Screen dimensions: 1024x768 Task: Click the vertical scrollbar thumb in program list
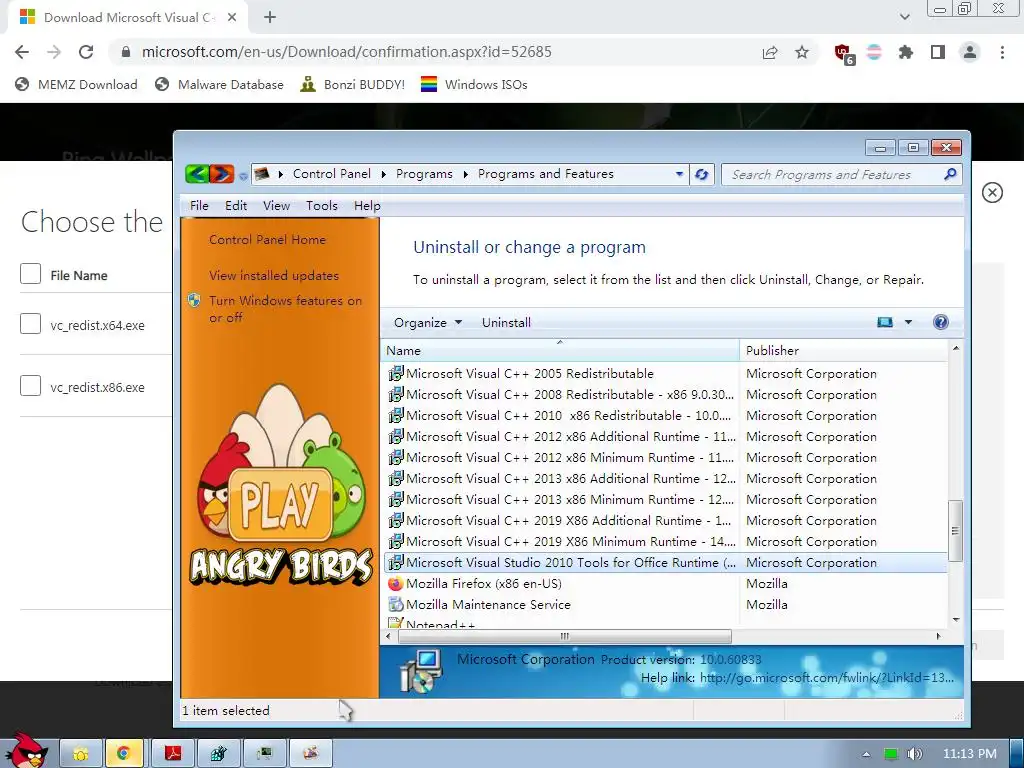pos(955,531)
